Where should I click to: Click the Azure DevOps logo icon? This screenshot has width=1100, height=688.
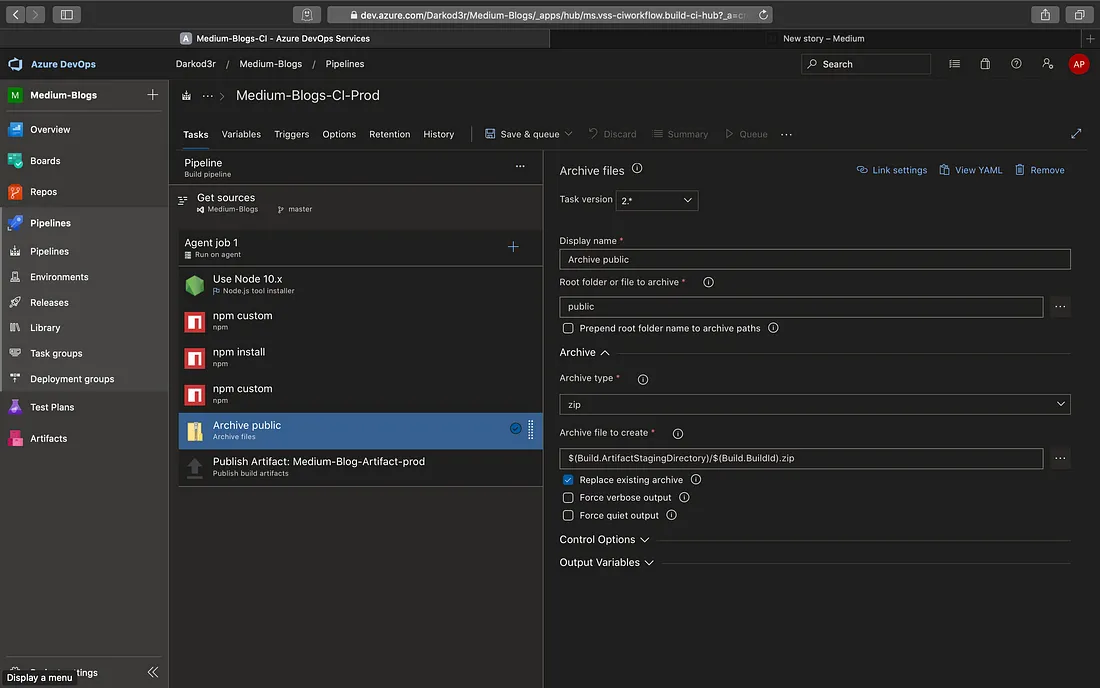tap(15, 64)
